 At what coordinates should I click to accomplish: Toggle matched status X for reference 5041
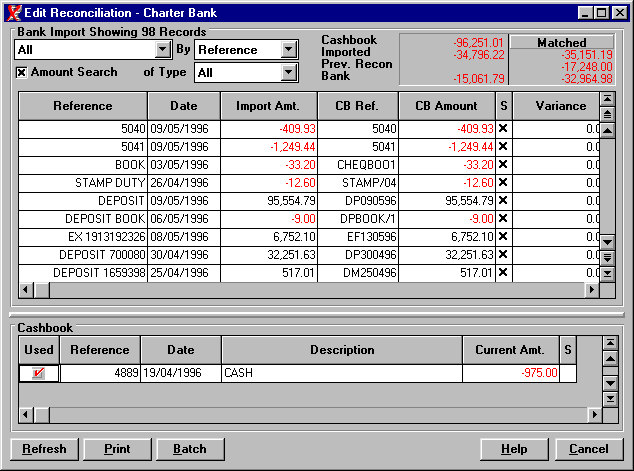[x=503, y=146]
